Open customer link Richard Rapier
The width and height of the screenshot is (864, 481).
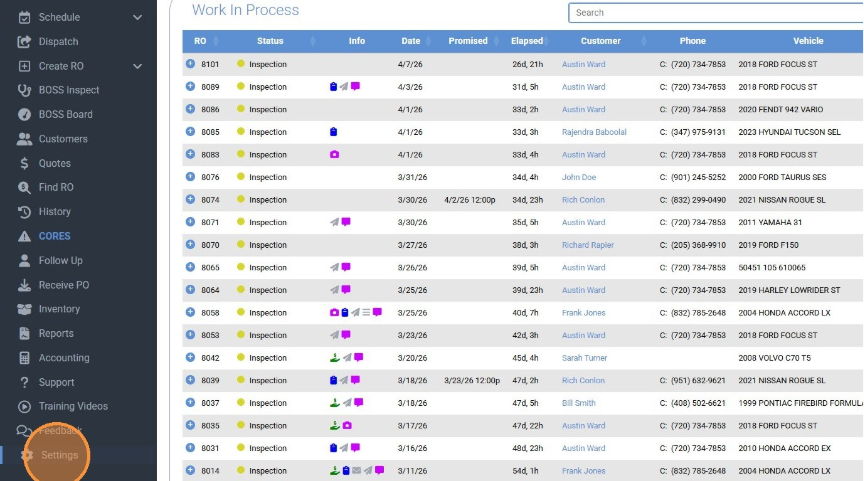(588, 245)
